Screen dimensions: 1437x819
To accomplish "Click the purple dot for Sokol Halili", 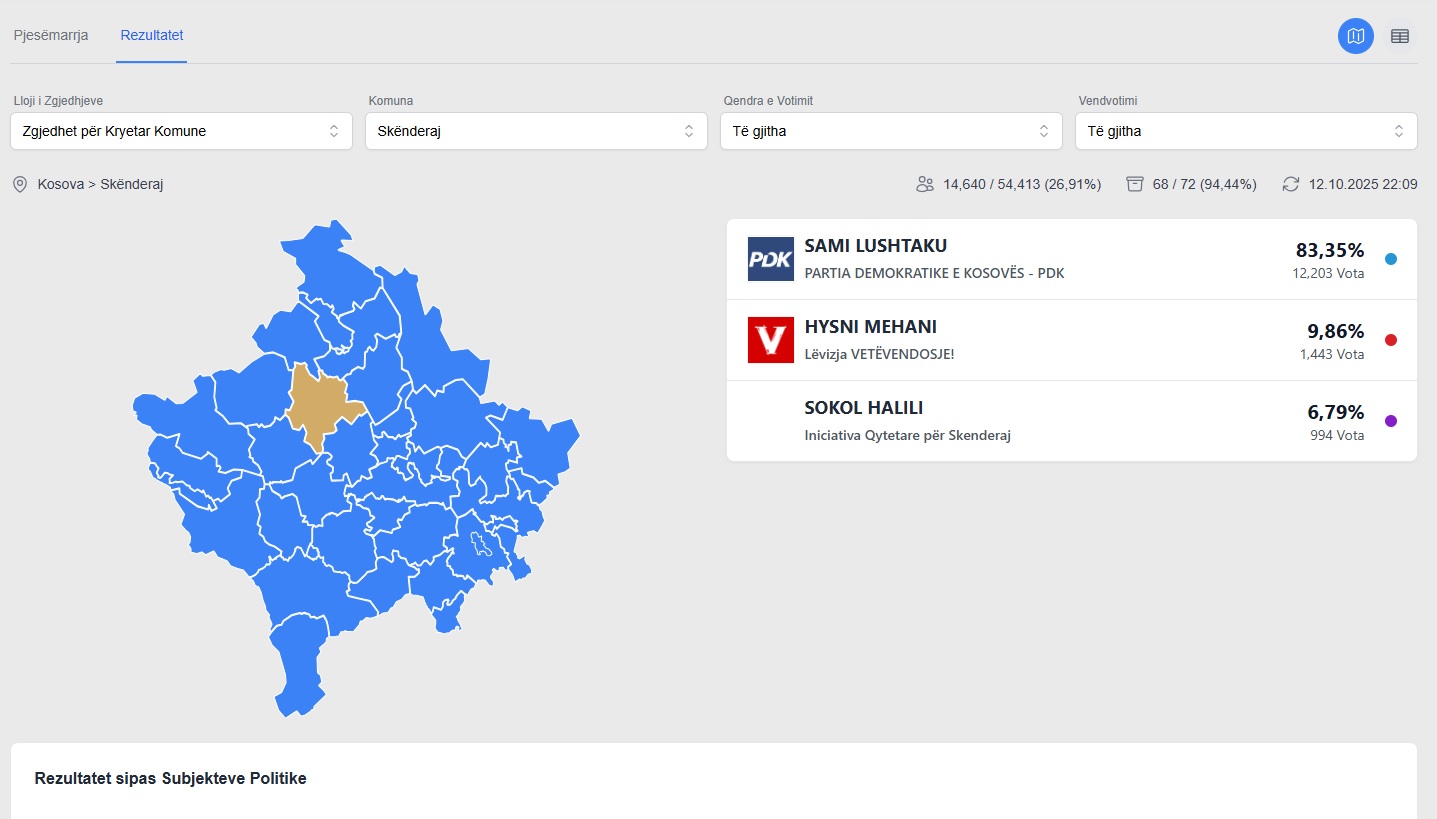I will (1390, 421).
